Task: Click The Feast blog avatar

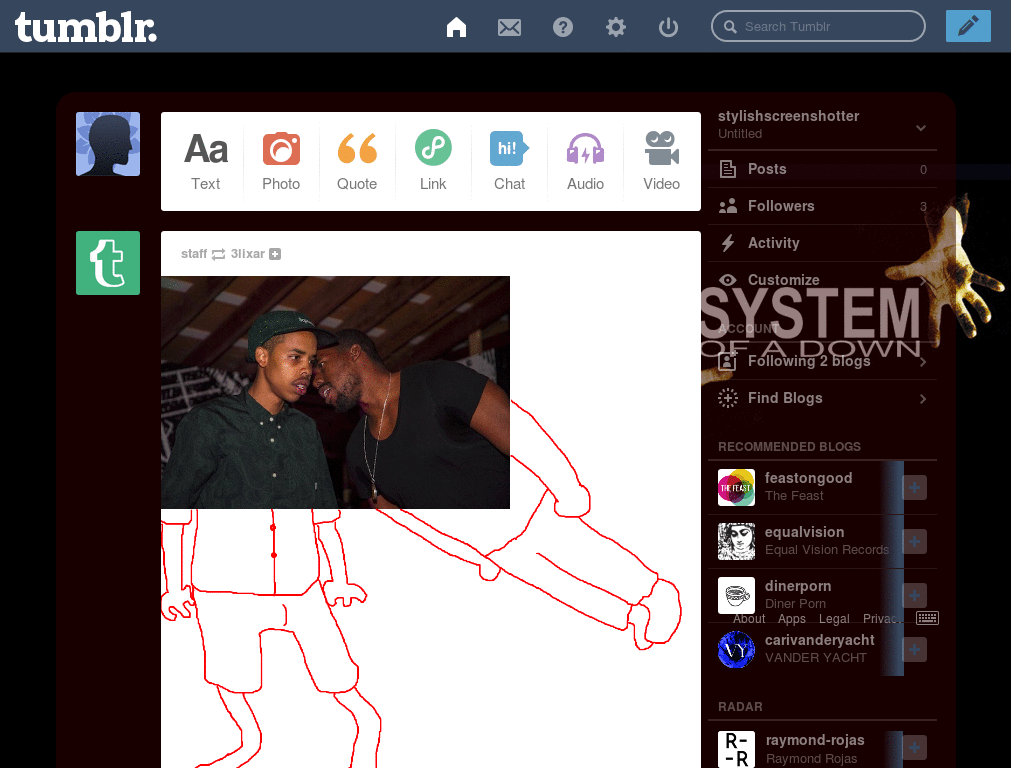Action: point(736,487)
